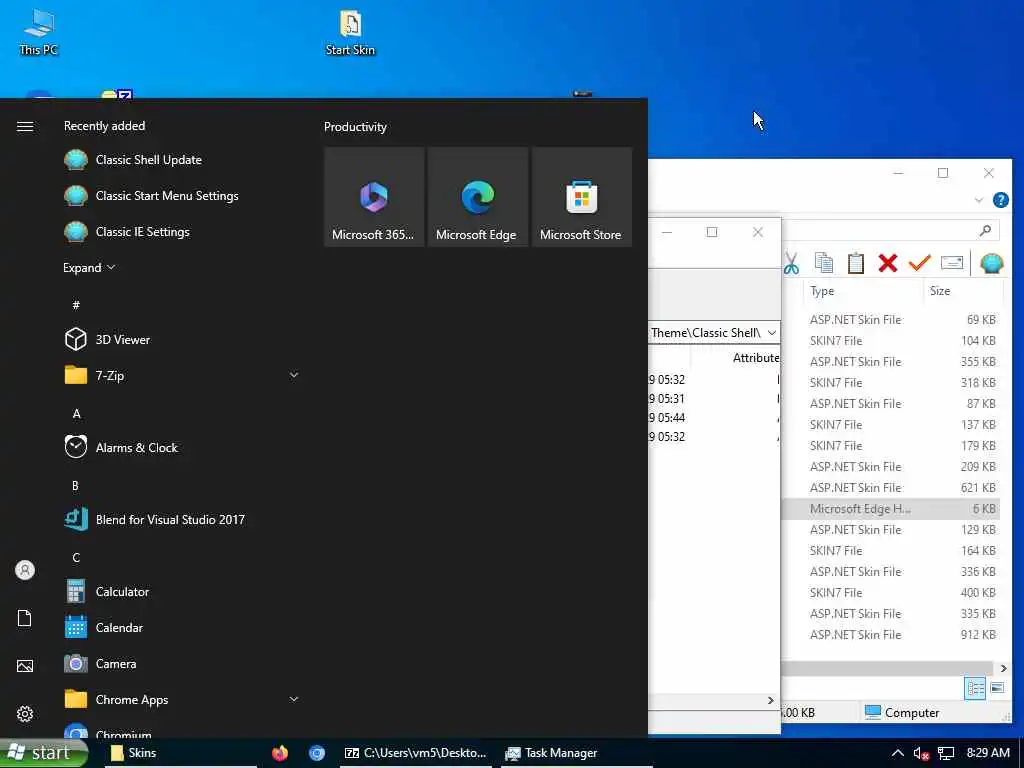The width and height of the screenshot is (1024, 768).
Task: Click the Explorer horizontal scrollbar track
Action: [x=887, y=668]
